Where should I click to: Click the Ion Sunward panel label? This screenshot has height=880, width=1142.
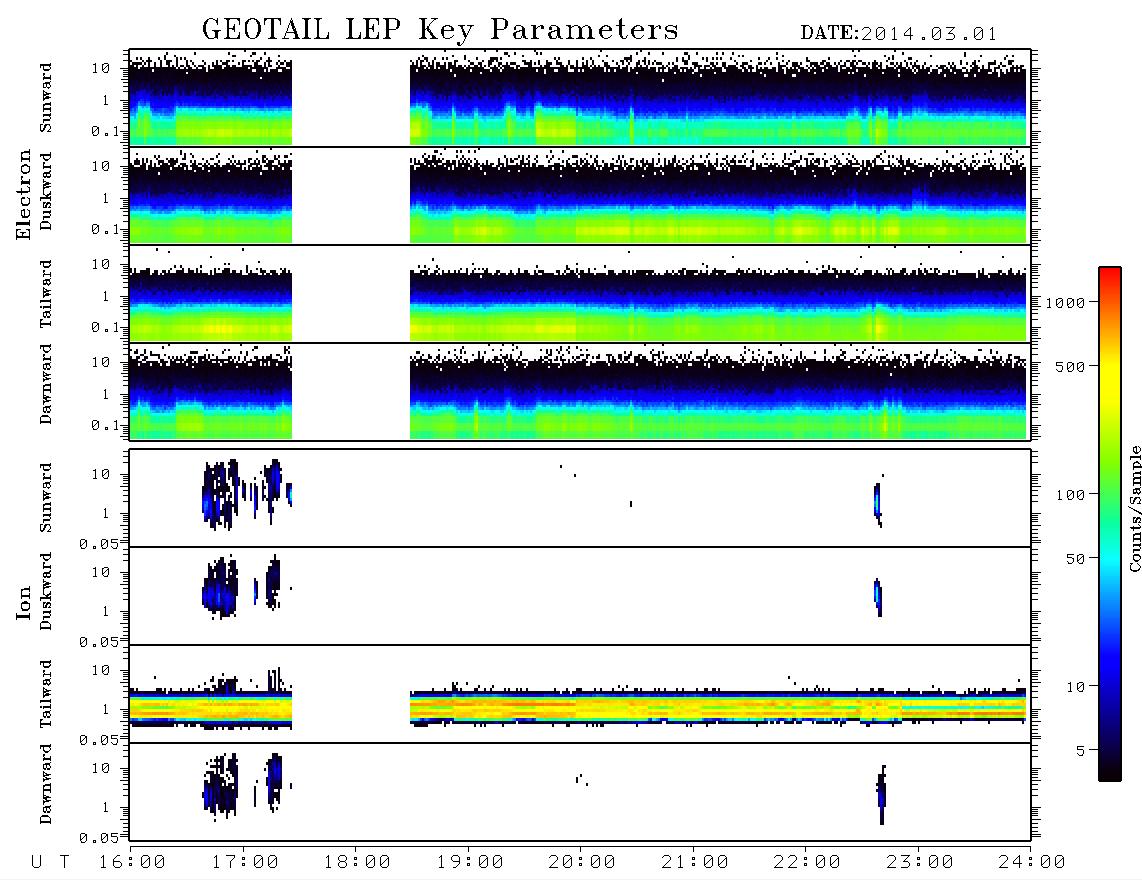[x=46, y=498]
